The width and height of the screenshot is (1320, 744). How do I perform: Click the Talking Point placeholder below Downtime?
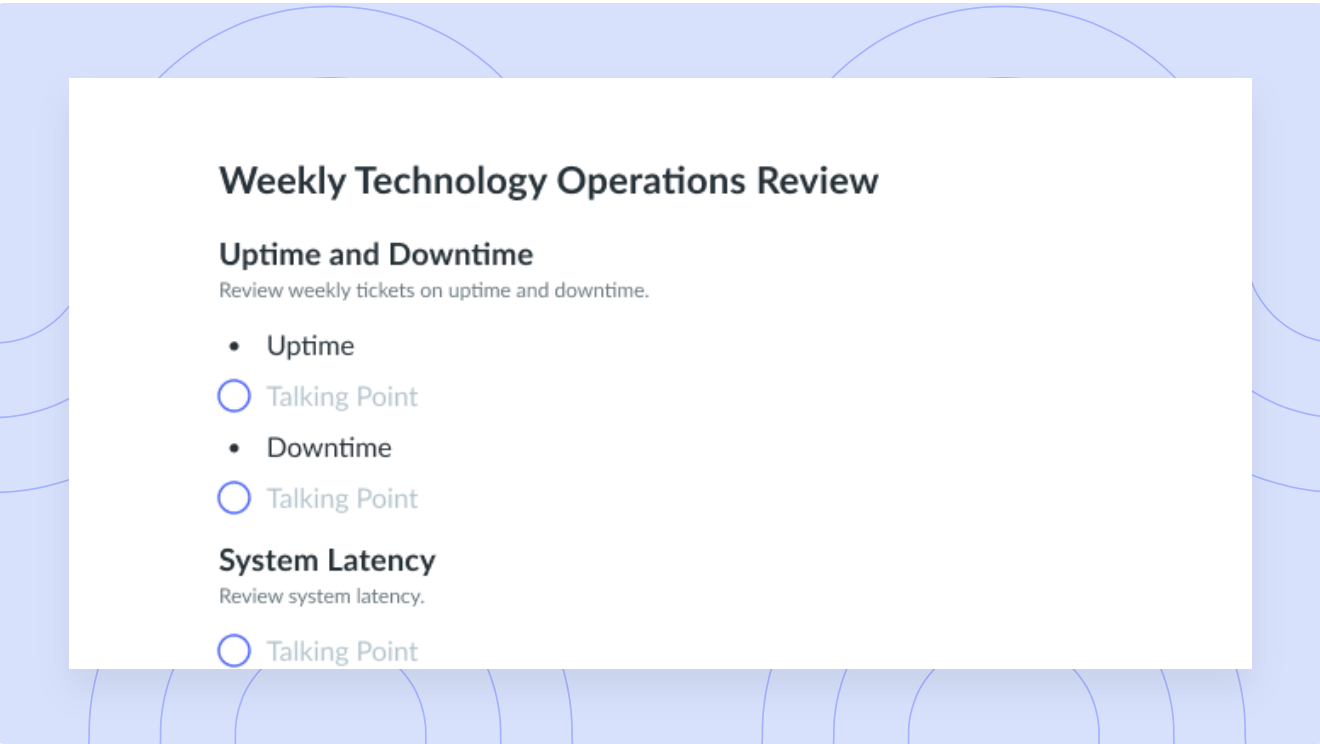[x=342, y=499]
